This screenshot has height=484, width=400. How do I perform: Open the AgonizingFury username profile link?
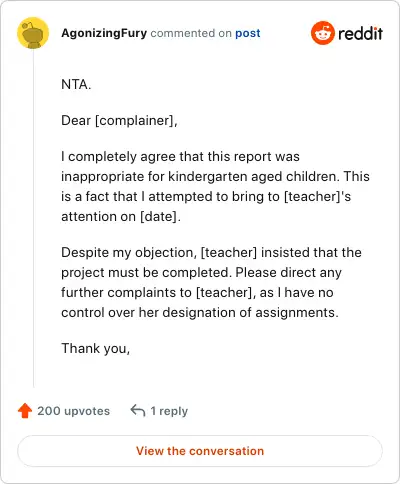pos(104,33)
